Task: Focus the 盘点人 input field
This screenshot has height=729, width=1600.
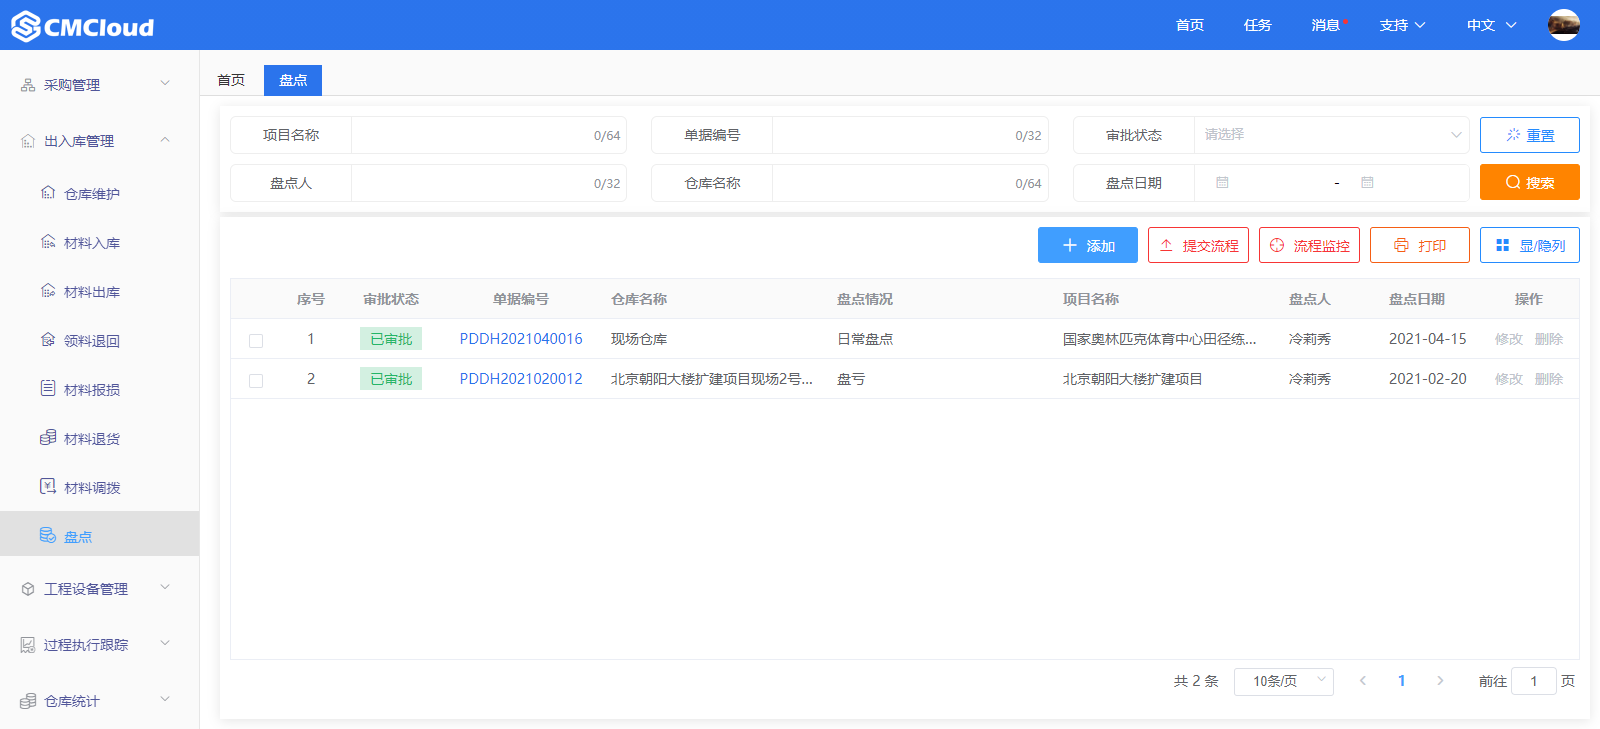Action: [x=488, y=183]
